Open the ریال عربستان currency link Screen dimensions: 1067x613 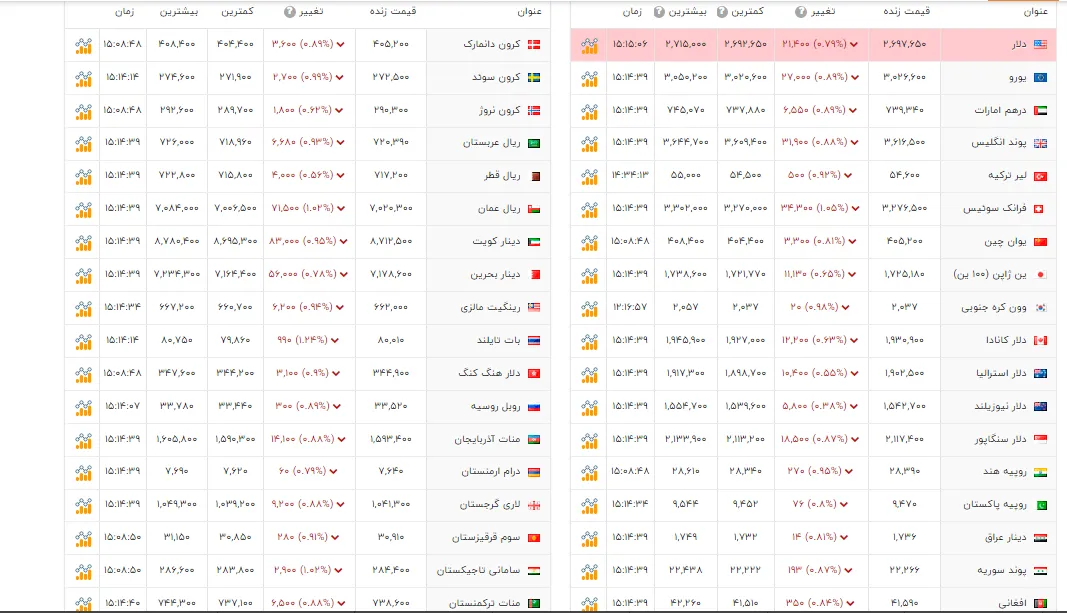coord(492,143)
